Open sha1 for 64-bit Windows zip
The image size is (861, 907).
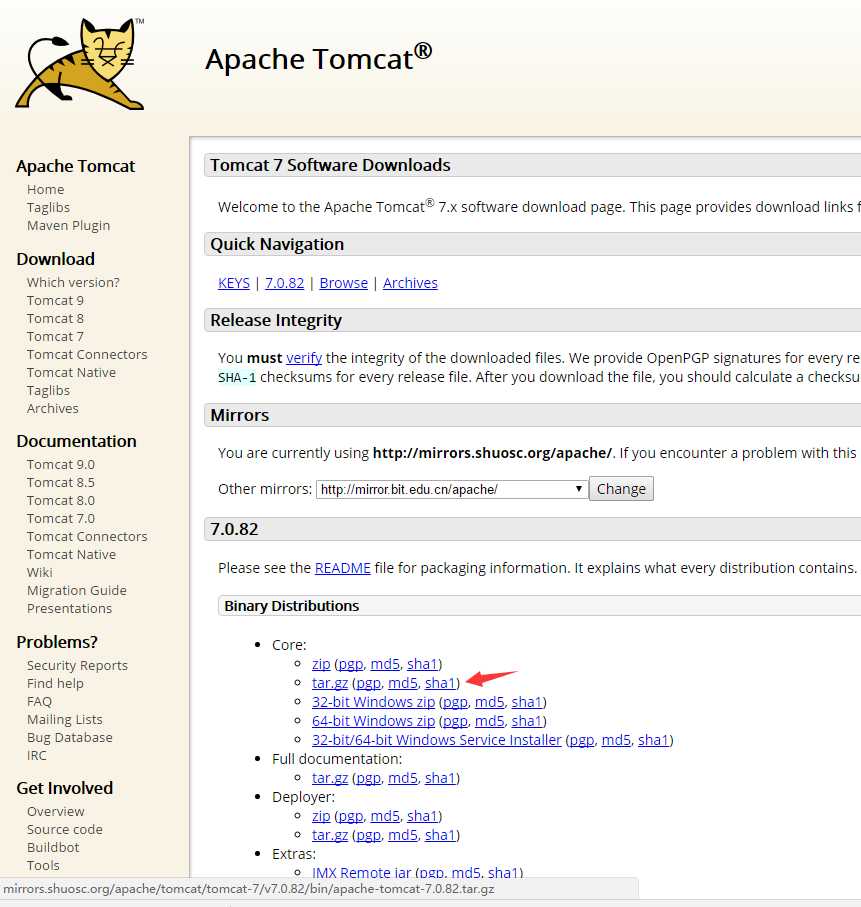pyautogui.click(x=527, y=721)
